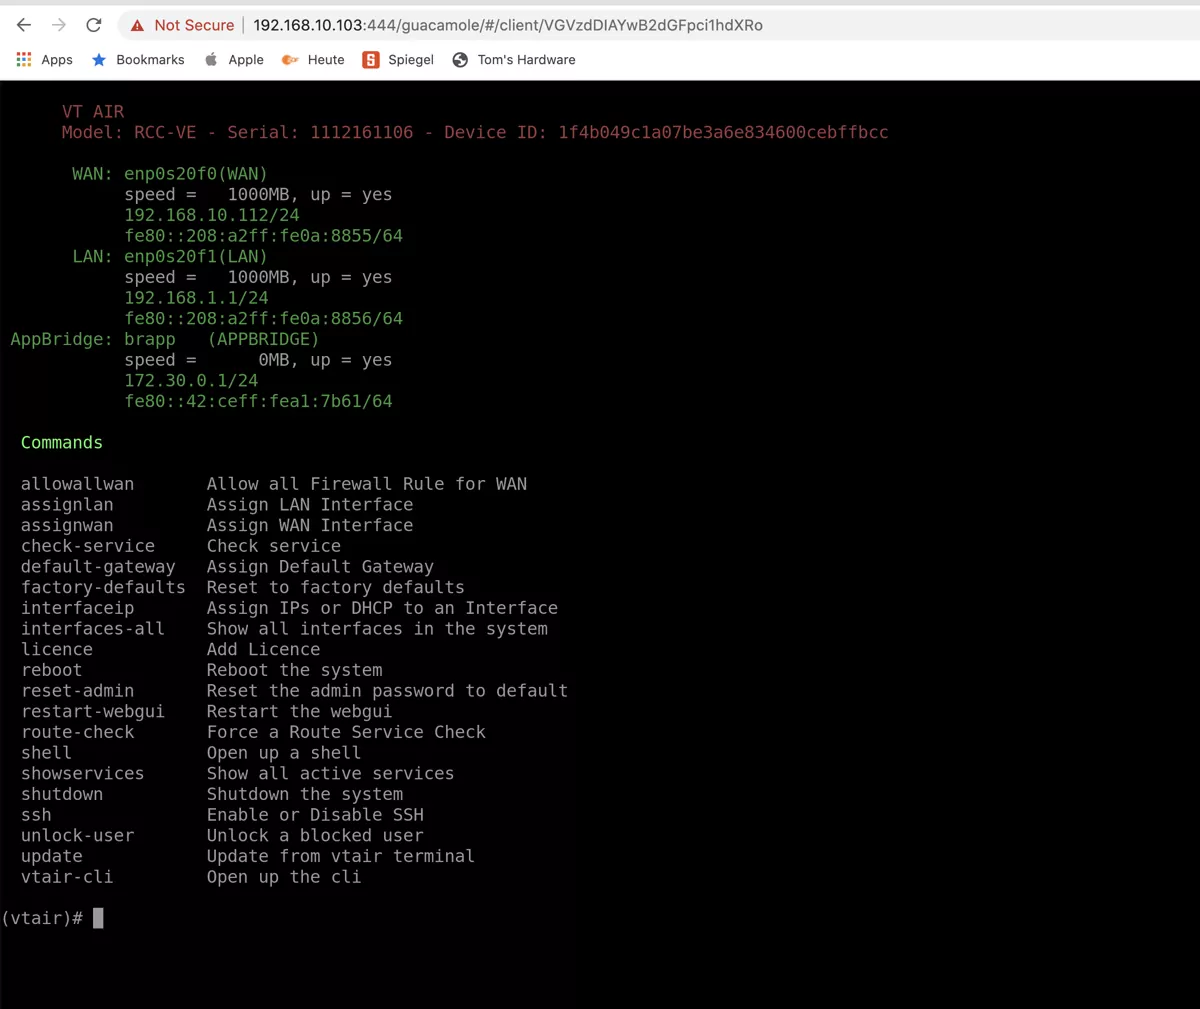Click the Heute bookmark entry
This screenshot has height=1009, width=1200.
coord(313,60)
